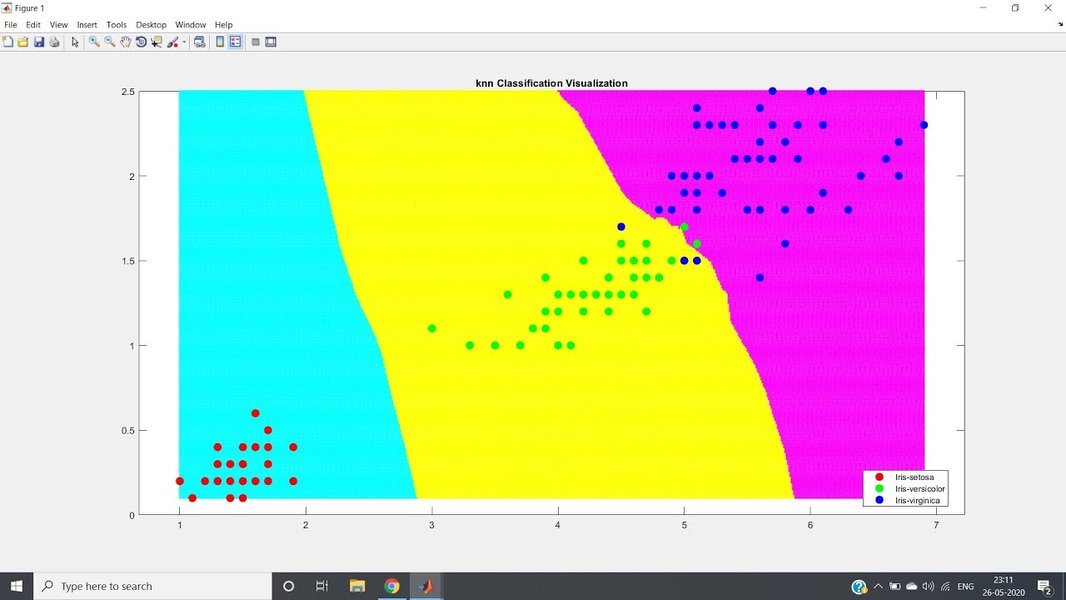This screenshot has width=1066, height=600.
Task: Click the 'Iris-versicolor' legend entry
Action: [x=920, y=489]
